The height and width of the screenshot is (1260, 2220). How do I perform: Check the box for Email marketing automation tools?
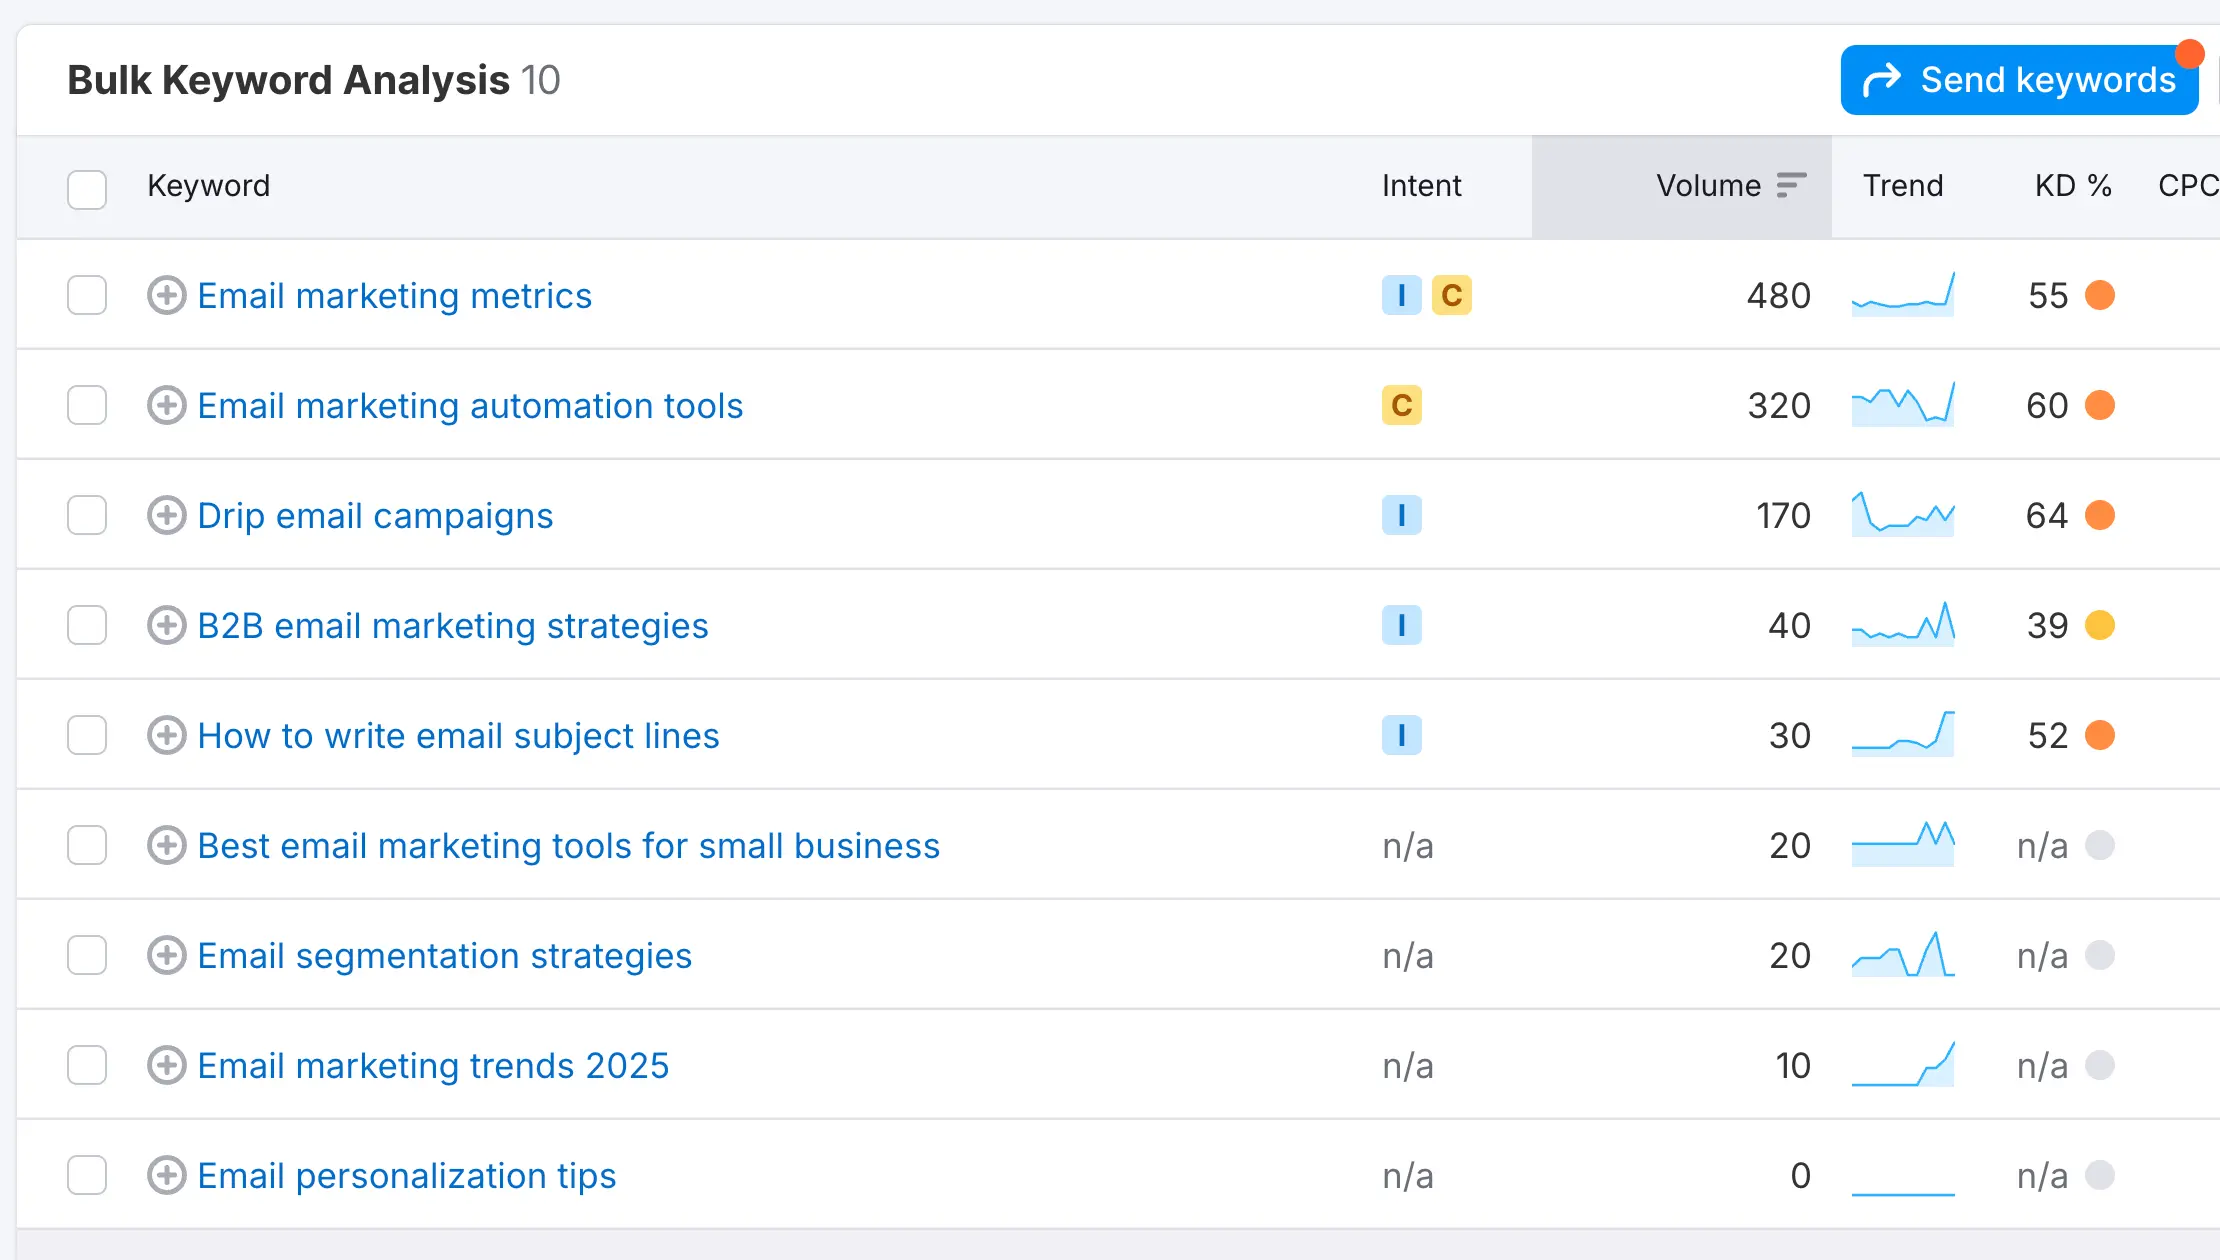[87, 406]
